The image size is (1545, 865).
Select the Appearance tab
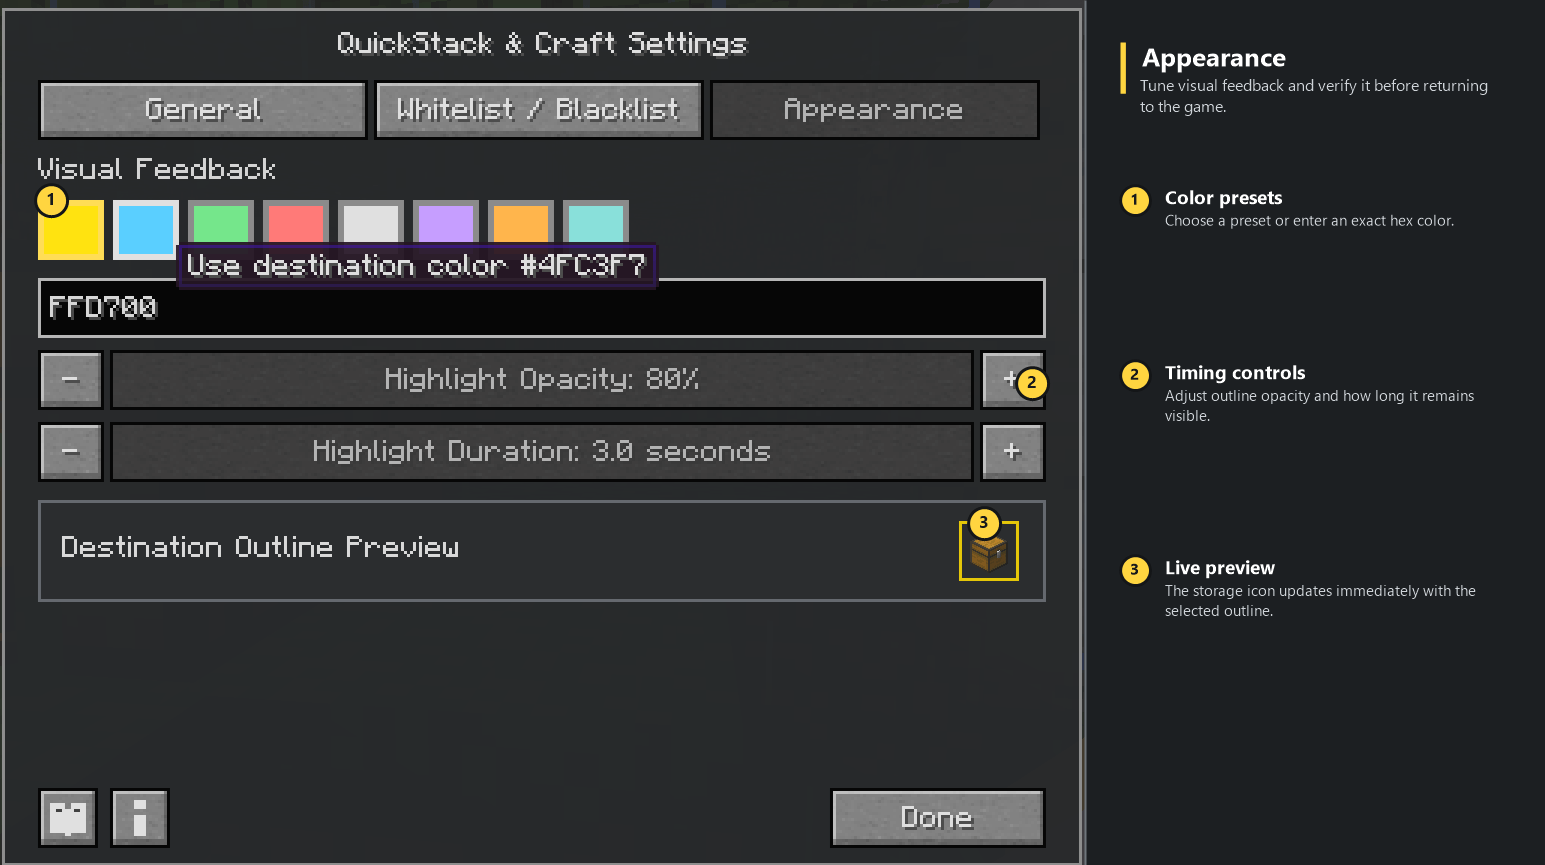point(875,110)
